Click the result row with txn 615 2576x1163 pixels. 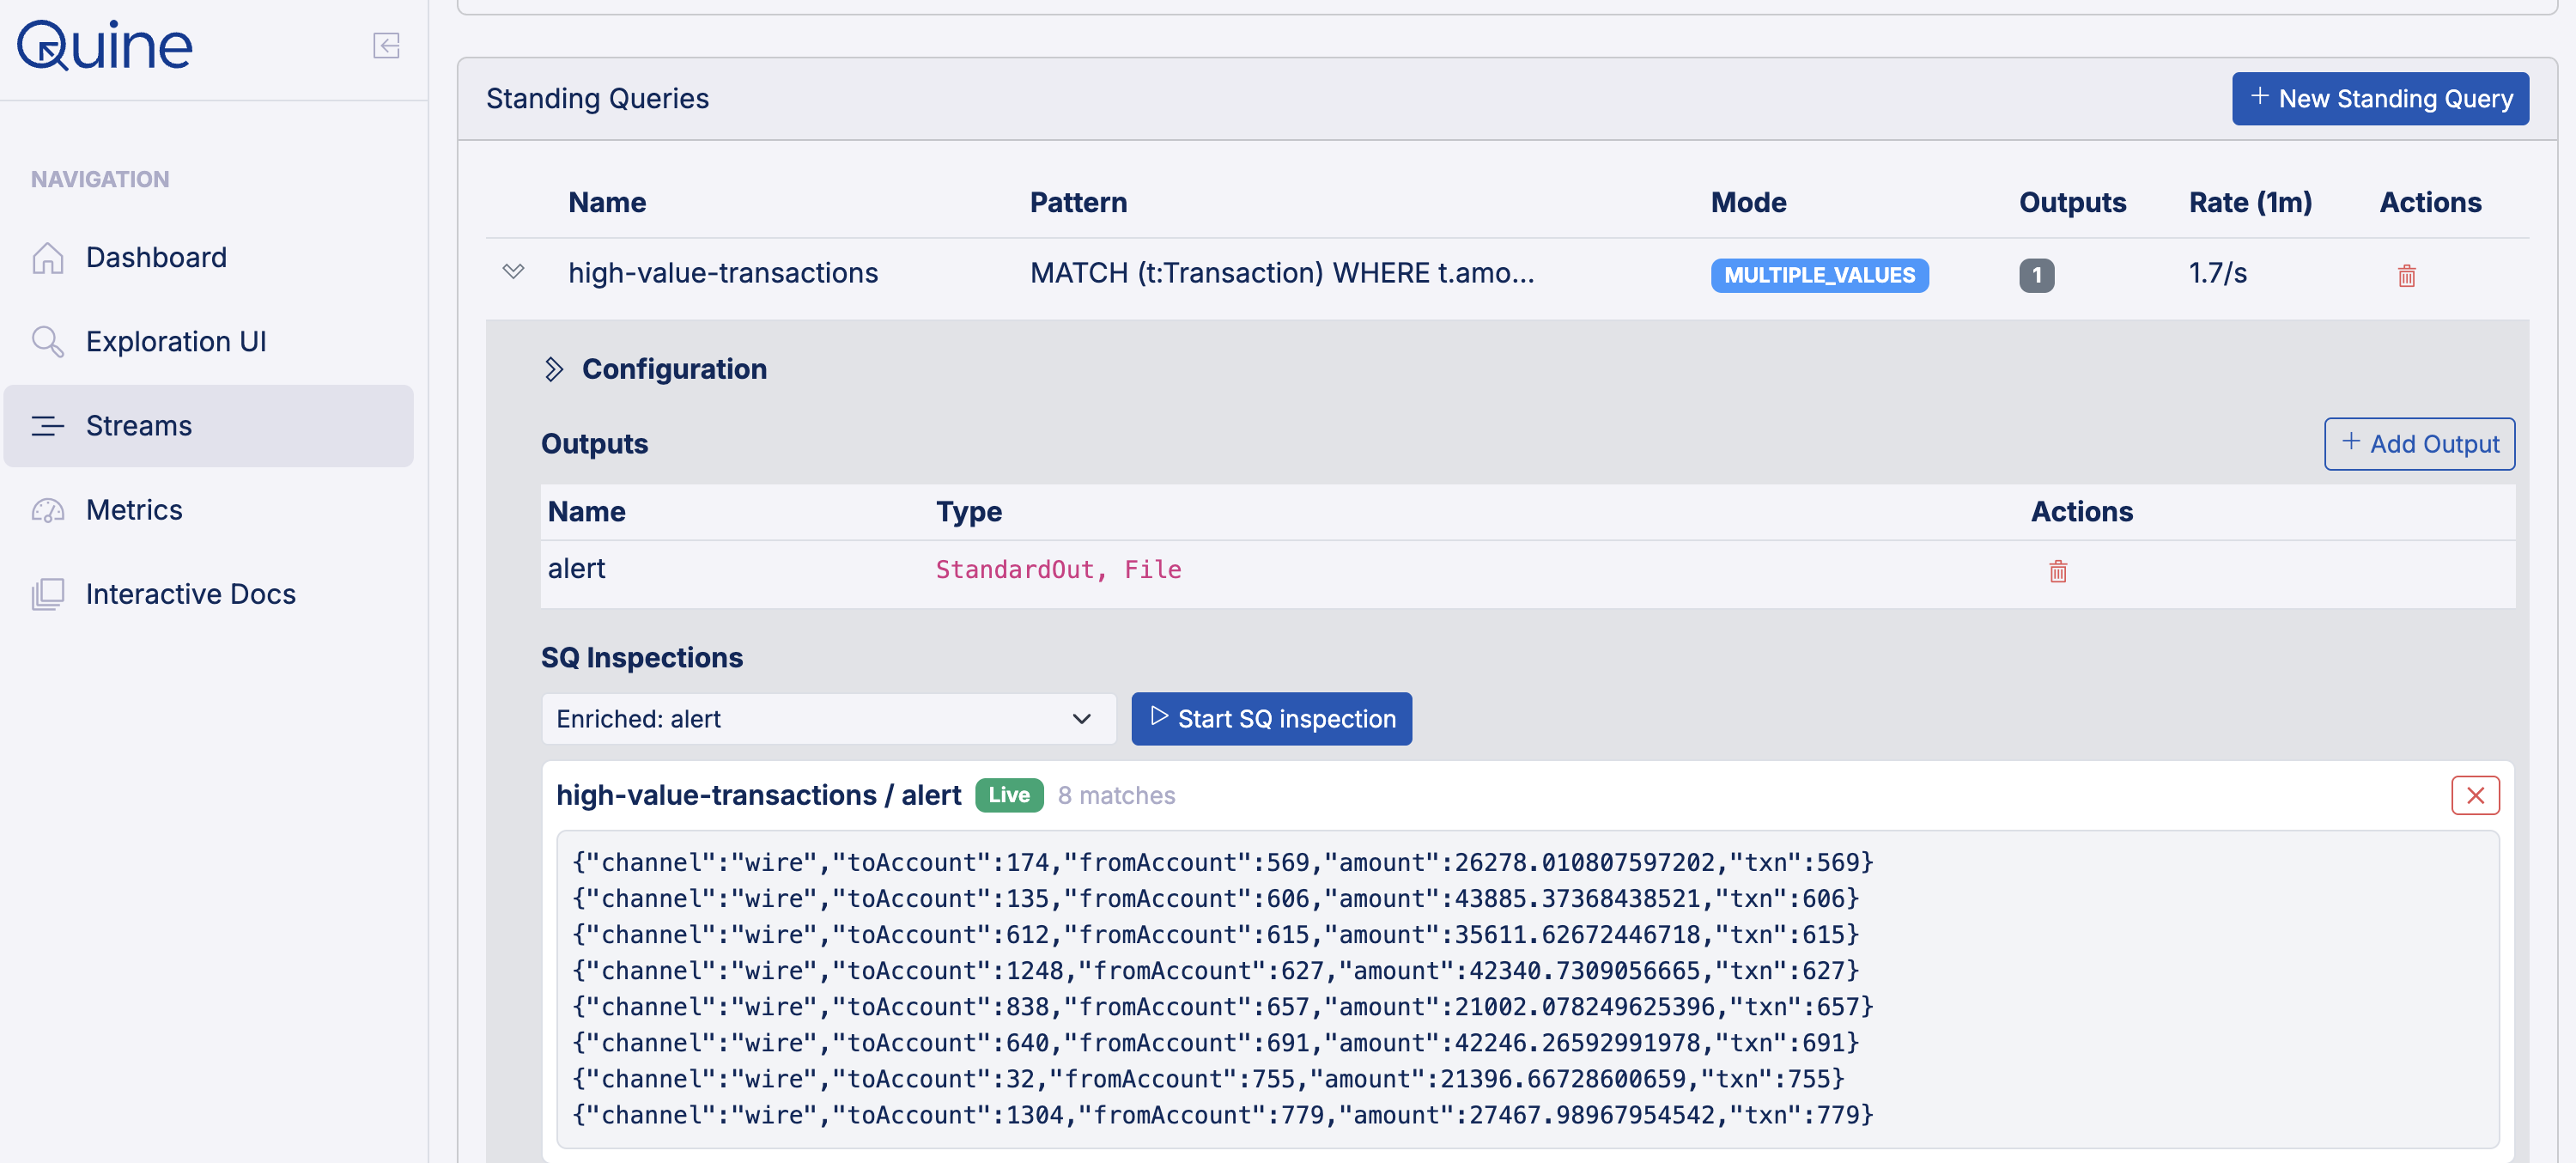(1215, 935)
